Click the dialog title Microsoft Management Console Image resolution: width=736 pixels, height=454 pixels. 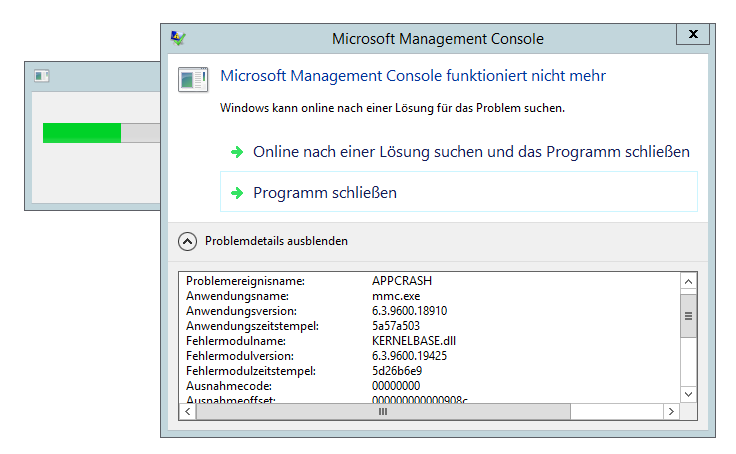tap(438, 38)
